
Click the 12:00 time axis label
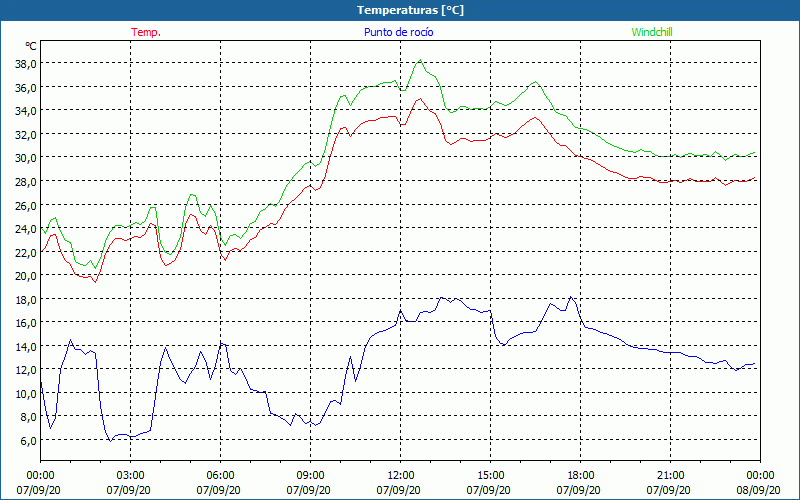click(401, 476)
